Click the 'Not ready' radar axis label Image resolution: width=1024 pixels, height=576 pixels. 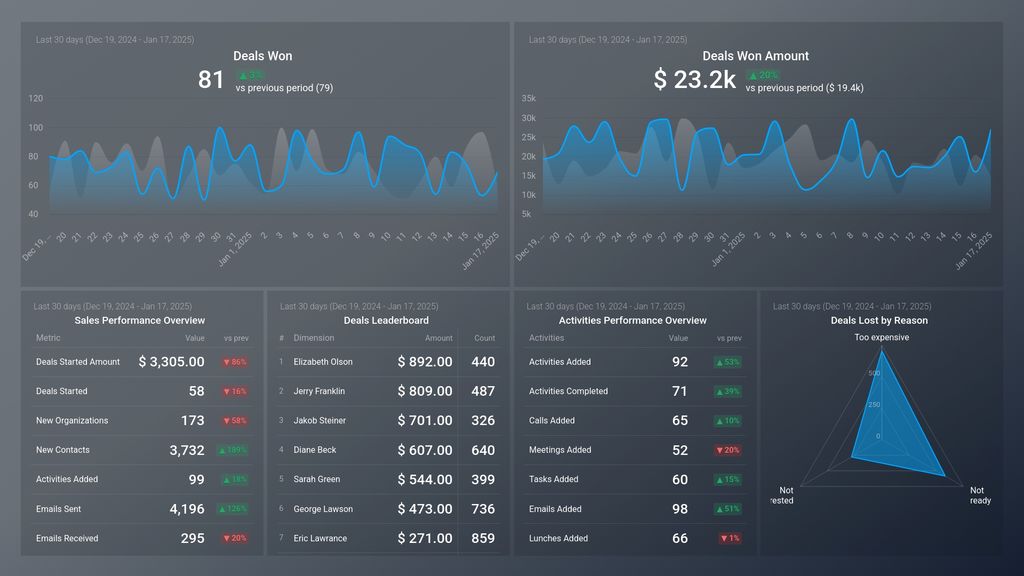(980, 495)
